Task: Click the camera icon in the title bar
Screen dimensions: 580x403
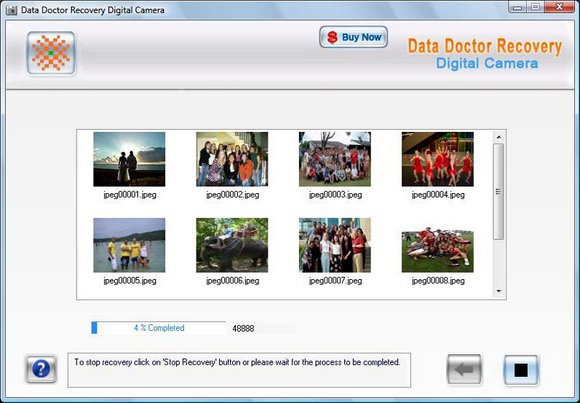Action: [x=11, y=10]
